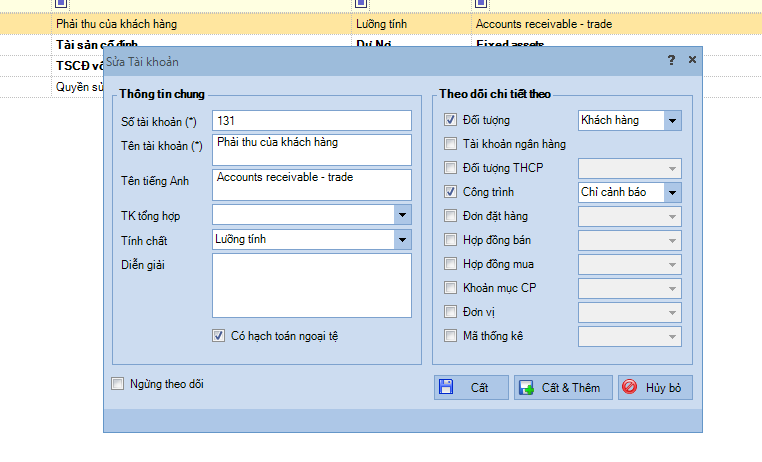Image resolution: width=762 pixels, height=462 pixels.
Task: Enable the Đơn đặt hàng checkbox
Action: click(450, 216)
